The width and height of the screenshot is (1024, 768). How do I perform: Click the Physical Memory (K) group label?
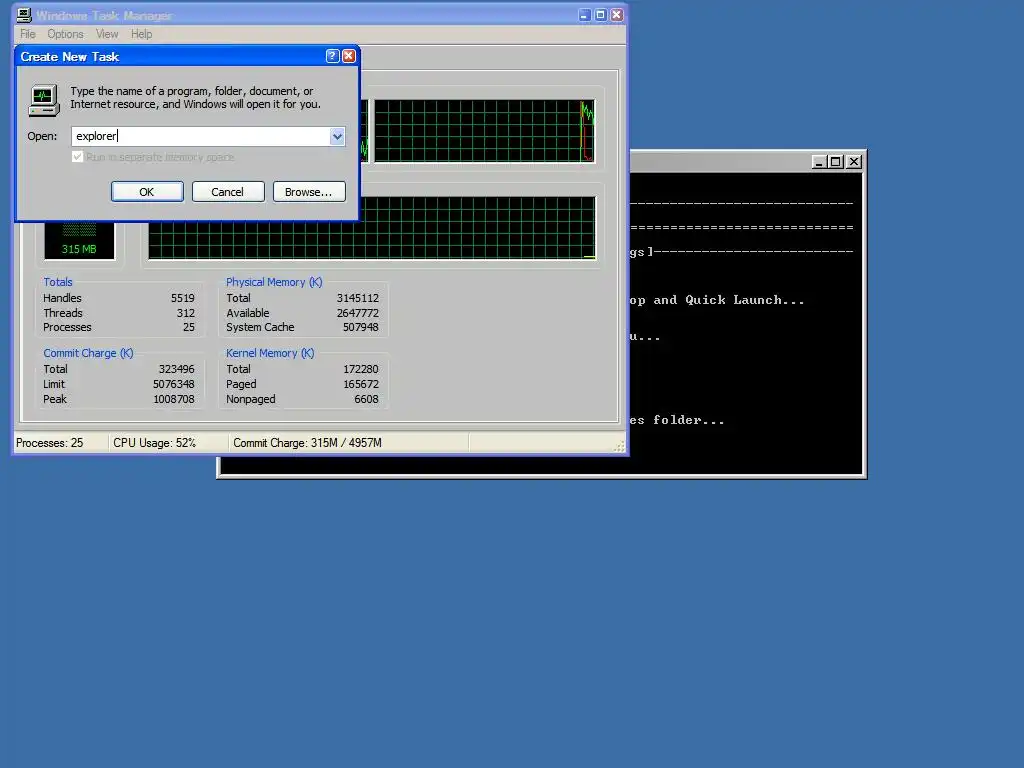coord(274,282)
